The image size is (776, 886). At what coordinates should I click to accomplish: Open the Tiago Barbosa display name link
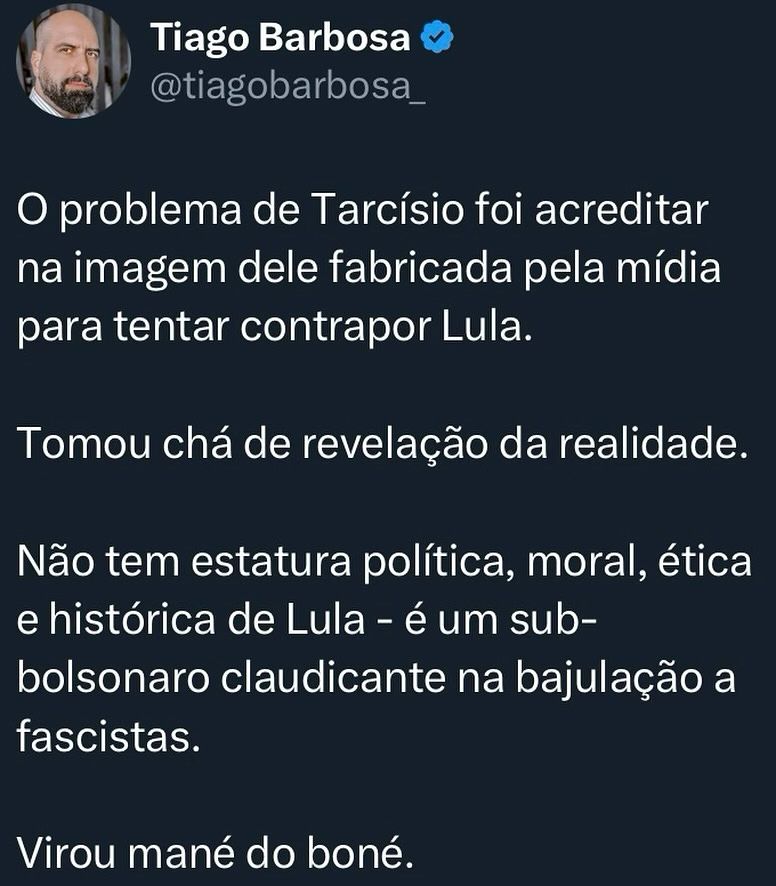click(280, 38)
